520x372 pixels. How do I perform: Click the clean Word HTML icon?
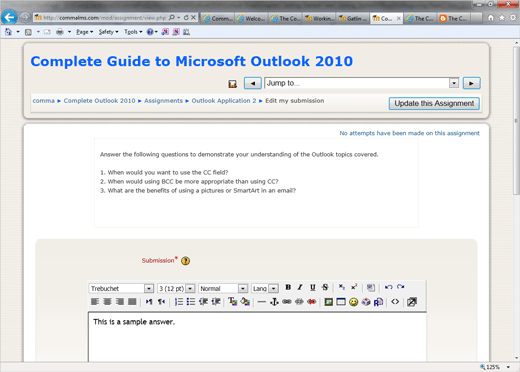(371, 287)
